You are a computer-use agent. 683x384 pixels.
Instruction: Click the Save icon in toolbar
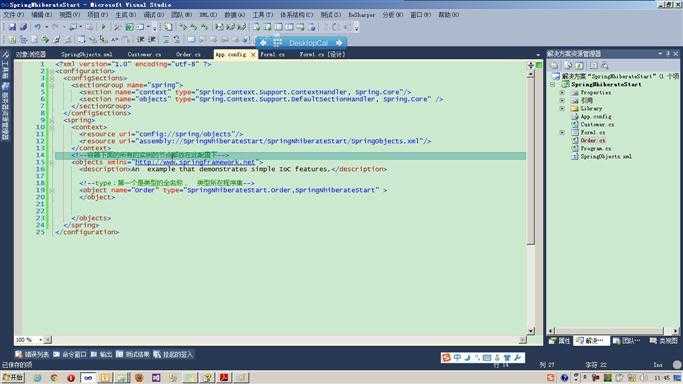click(12, 27)
